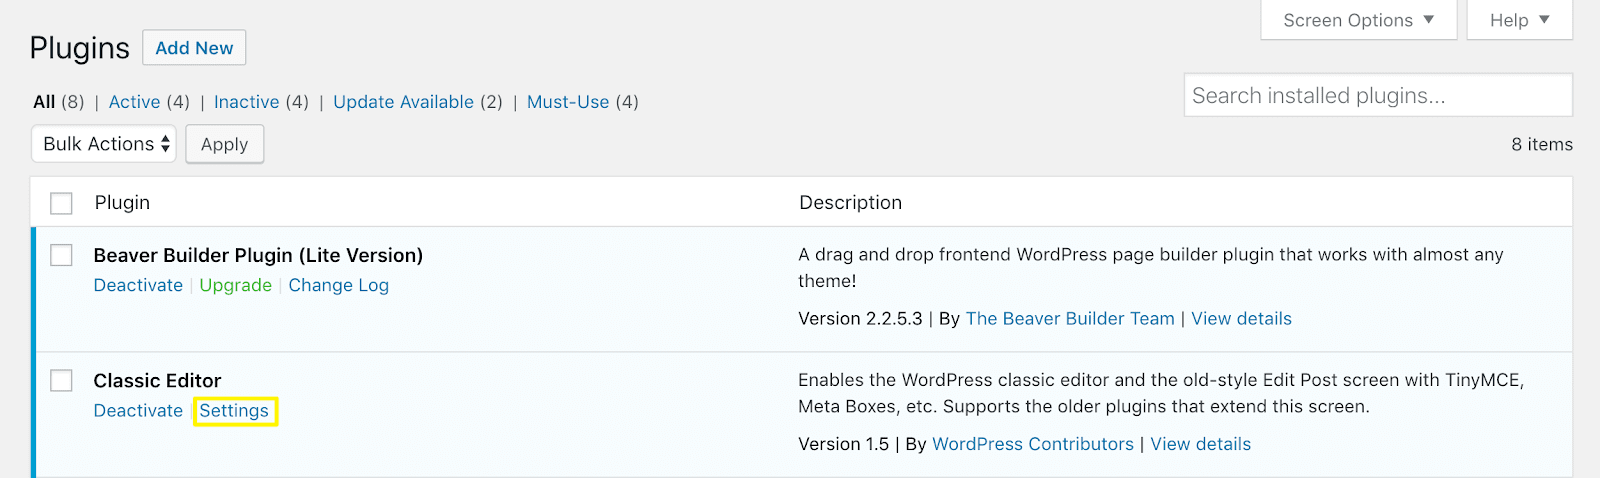This screenshot has width=1600, height=478.
Task: Expand the Help dropdown tab
Action: pos(1518,20)
